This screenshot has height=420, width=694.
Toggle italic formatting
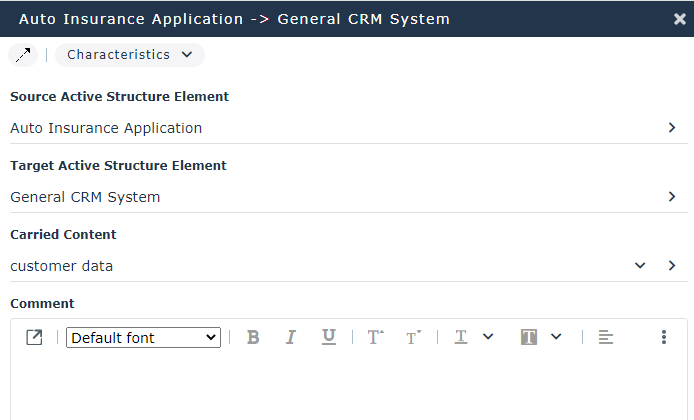tap(291, 338)
